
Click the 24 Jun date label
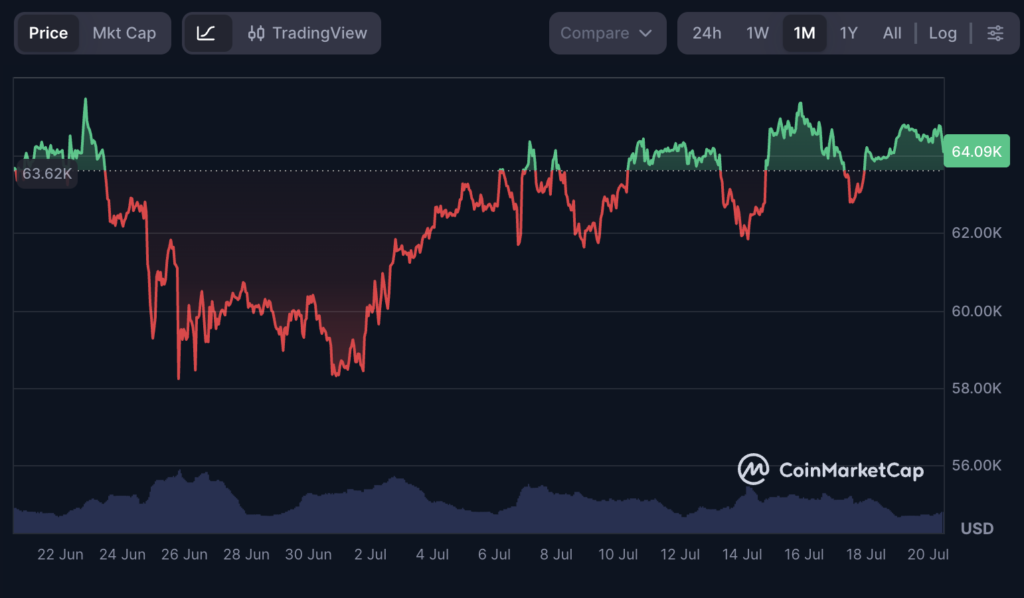122,554
